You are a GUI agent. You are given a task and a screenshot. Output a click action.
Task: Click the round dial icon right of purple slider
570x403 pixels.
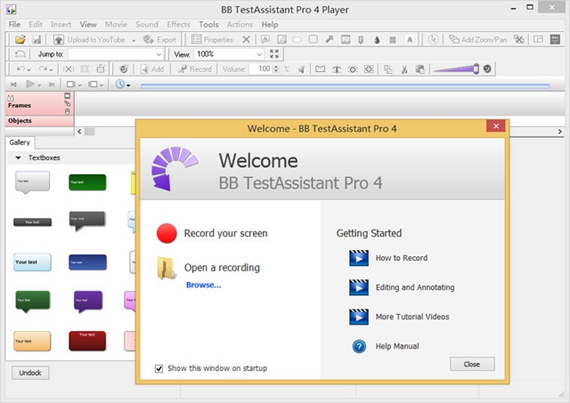point(487,69)
